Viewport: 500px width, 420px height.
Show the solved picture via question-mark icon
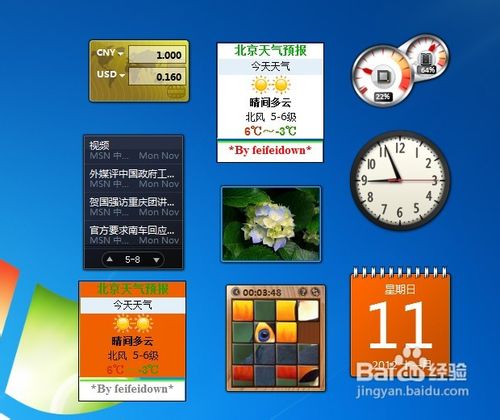pyautogui.click(x=303, y=292)
